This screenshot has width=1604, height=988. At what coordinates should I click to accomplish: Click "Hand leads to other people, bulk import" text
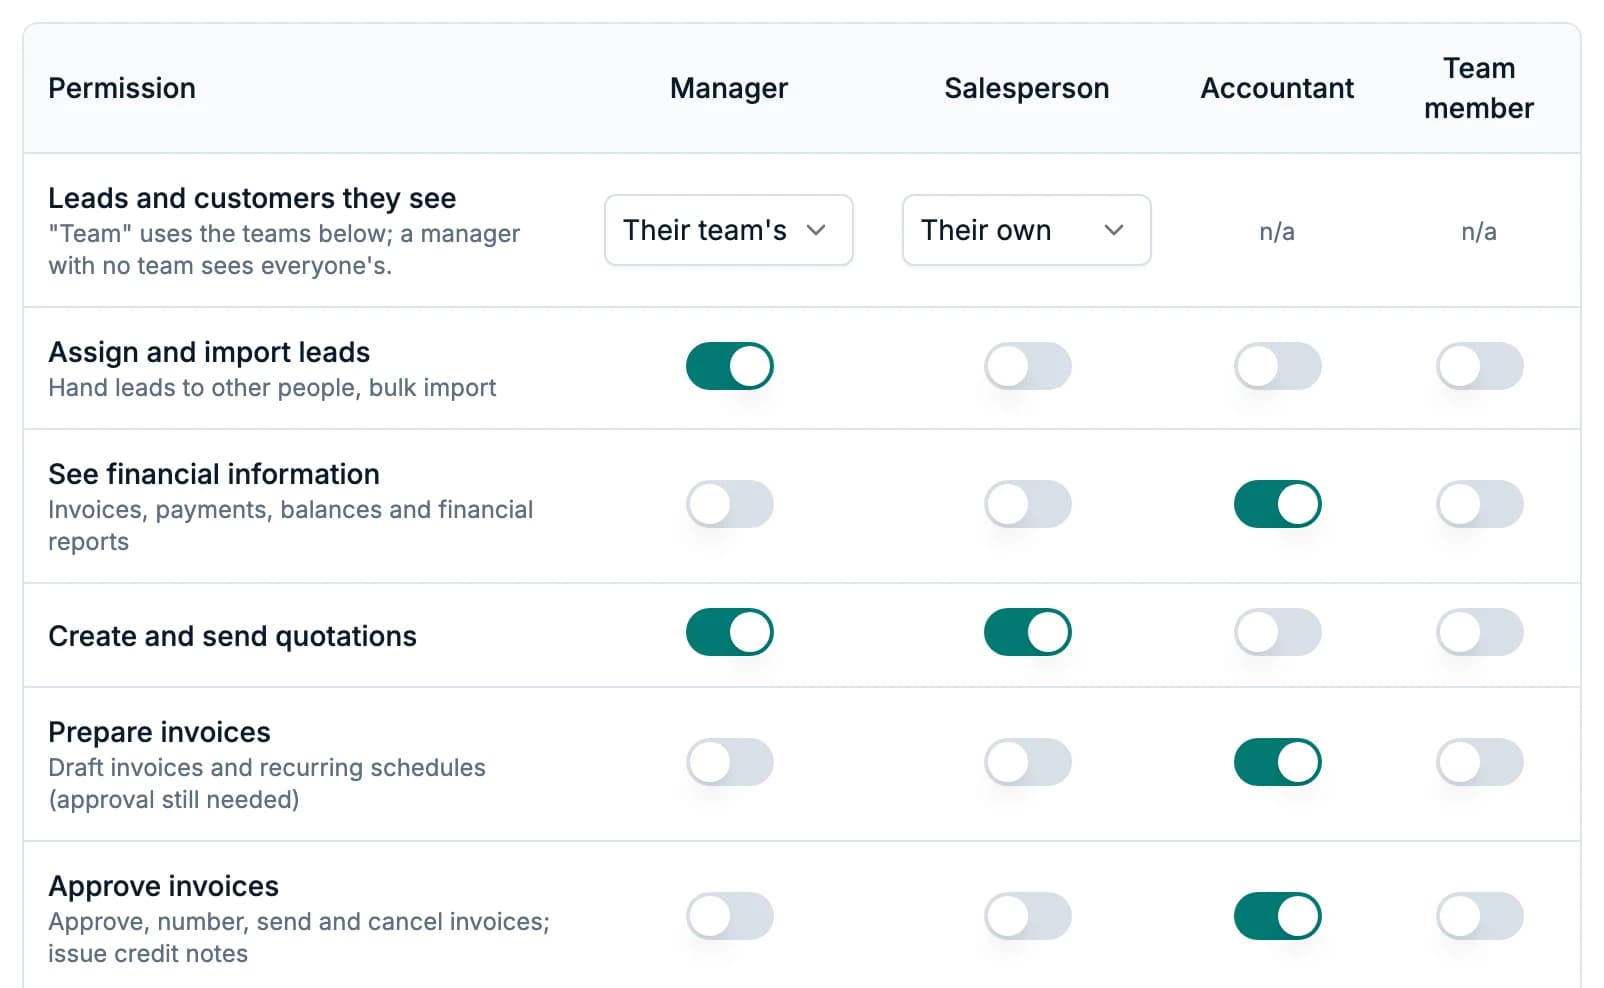click(272, 388)
